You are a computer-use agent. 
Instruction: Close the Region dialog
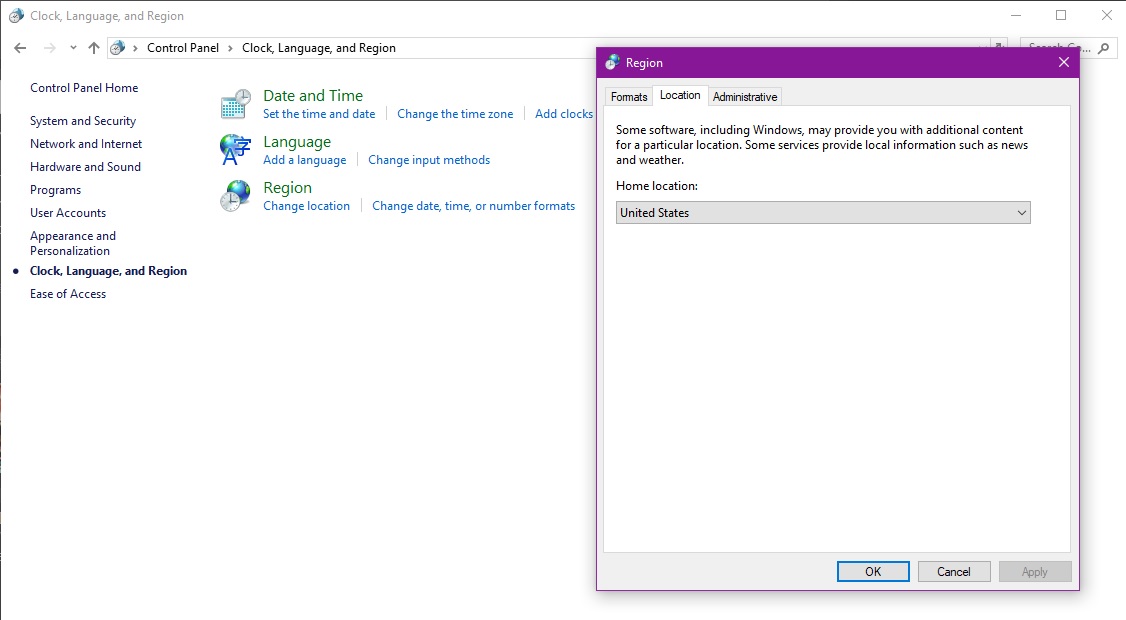[1063, 63]
